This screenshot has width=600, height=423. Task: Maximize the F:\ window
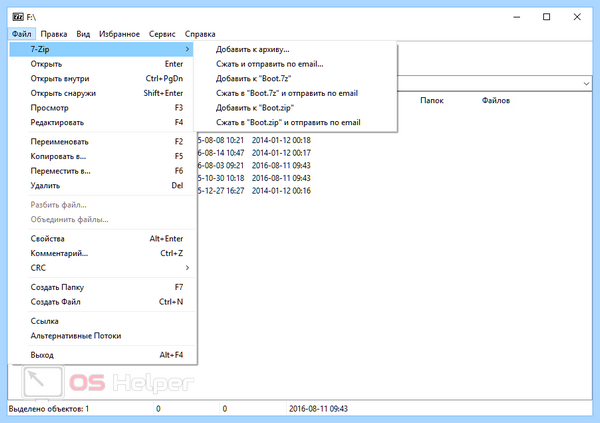tap(546, 17)
